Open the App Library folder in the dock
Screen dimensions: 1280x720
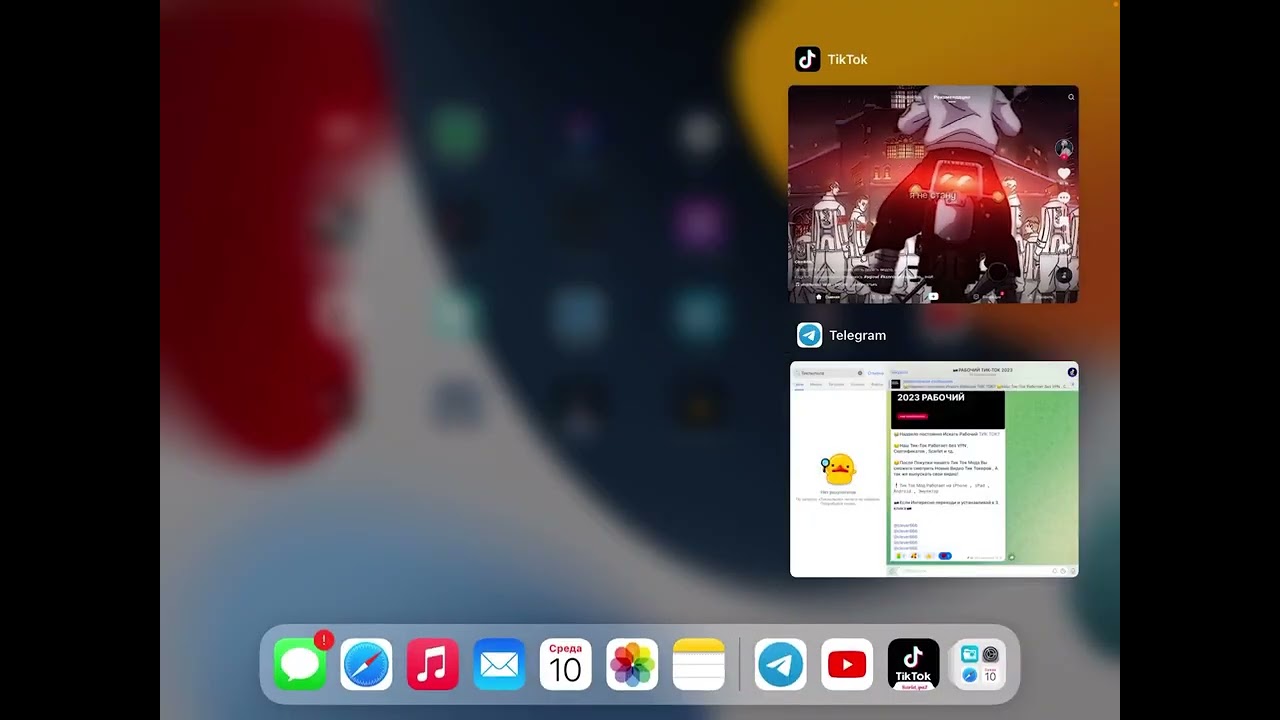[x=980, y=665]
